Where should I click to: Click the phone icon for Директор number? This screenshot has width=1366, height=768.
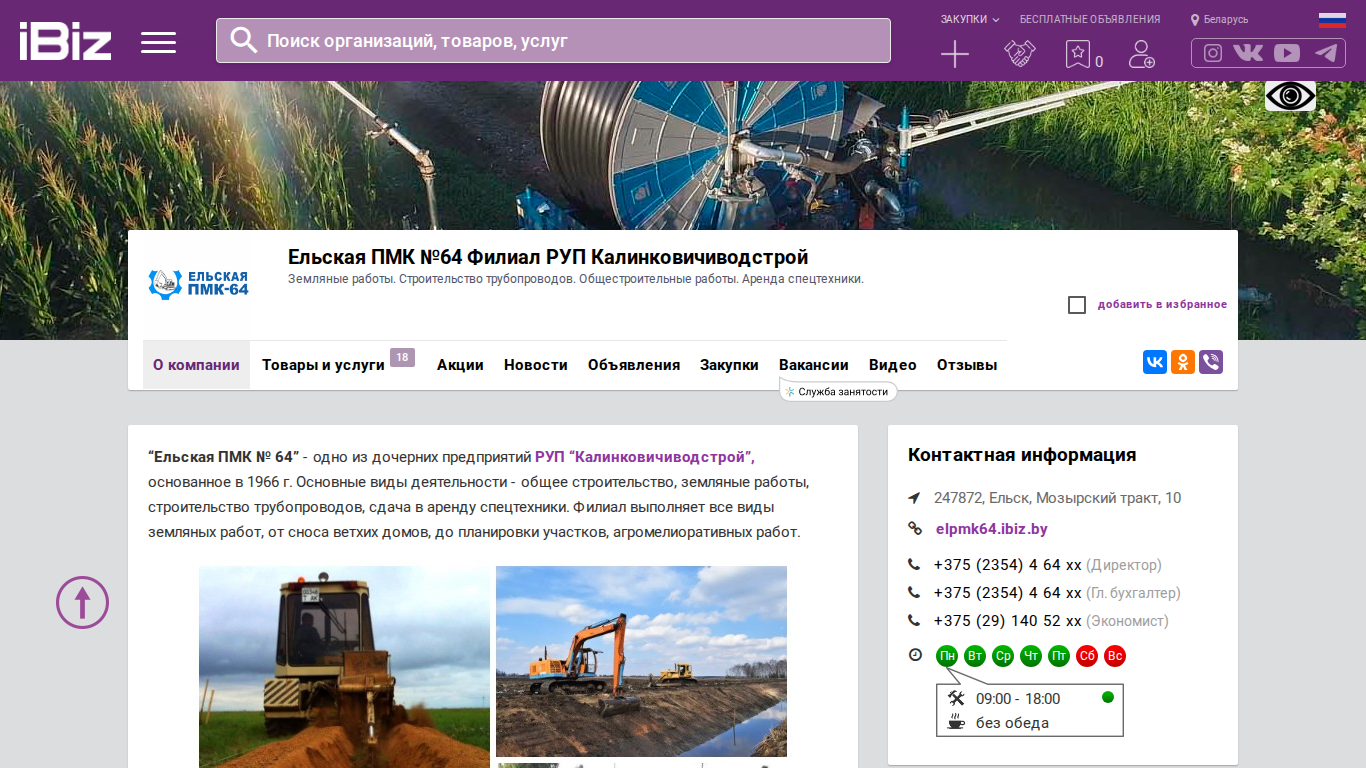[x=914, y=565]
